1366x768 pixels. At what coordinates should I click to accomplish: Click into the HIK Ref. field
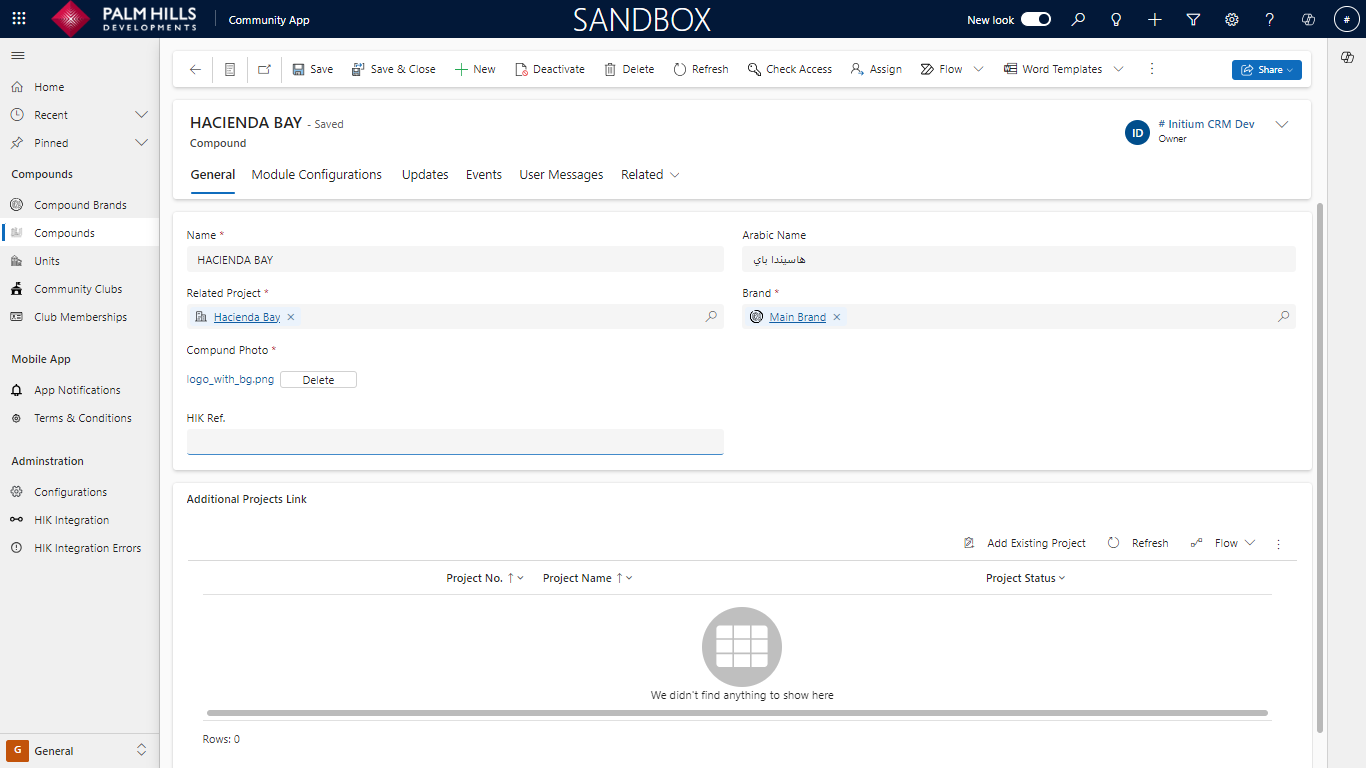click(x=455, y=442)
